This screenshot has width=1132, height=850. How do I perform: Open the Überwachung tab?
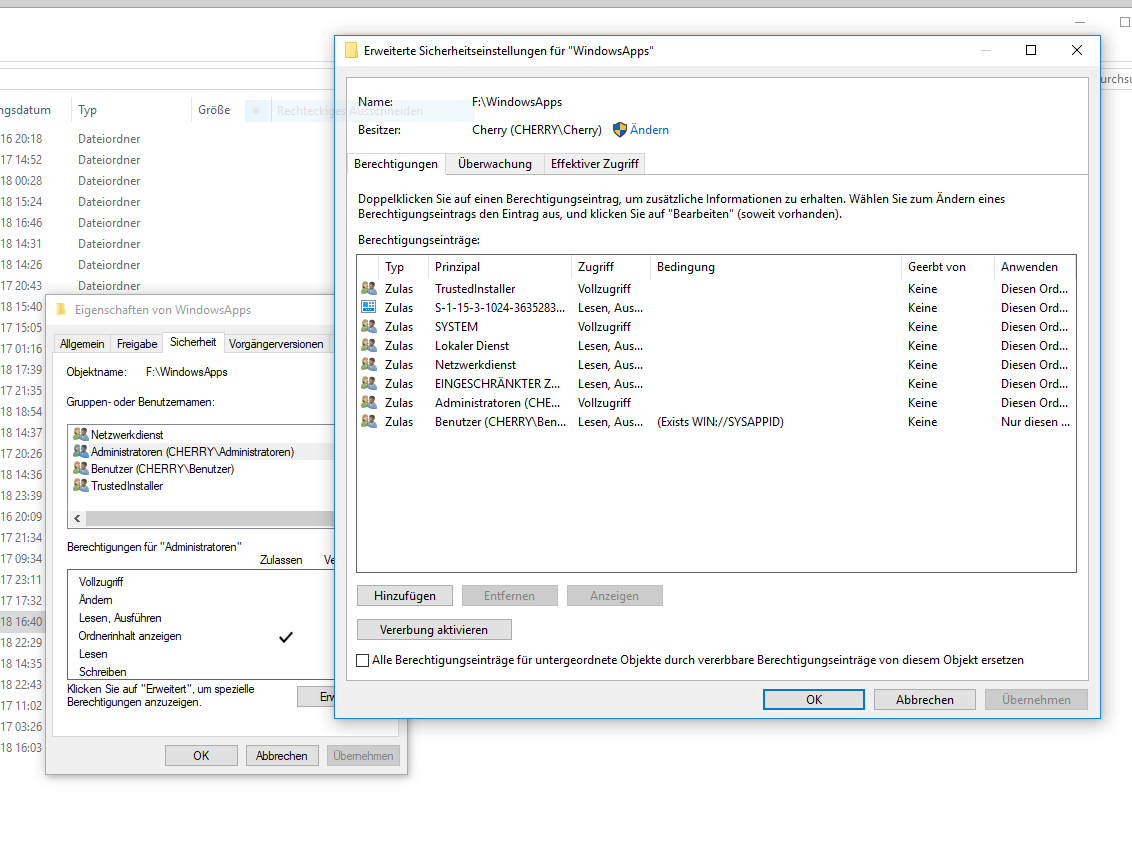tap(495, 164)
